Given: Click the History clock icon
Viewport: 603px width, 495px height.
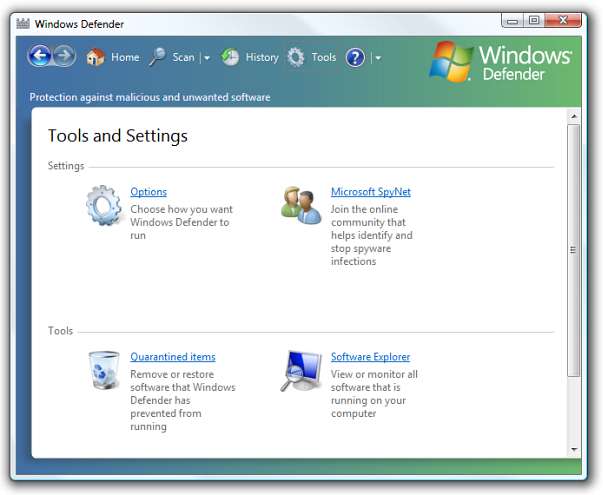Looking at the screenshot, I should 230,57.
